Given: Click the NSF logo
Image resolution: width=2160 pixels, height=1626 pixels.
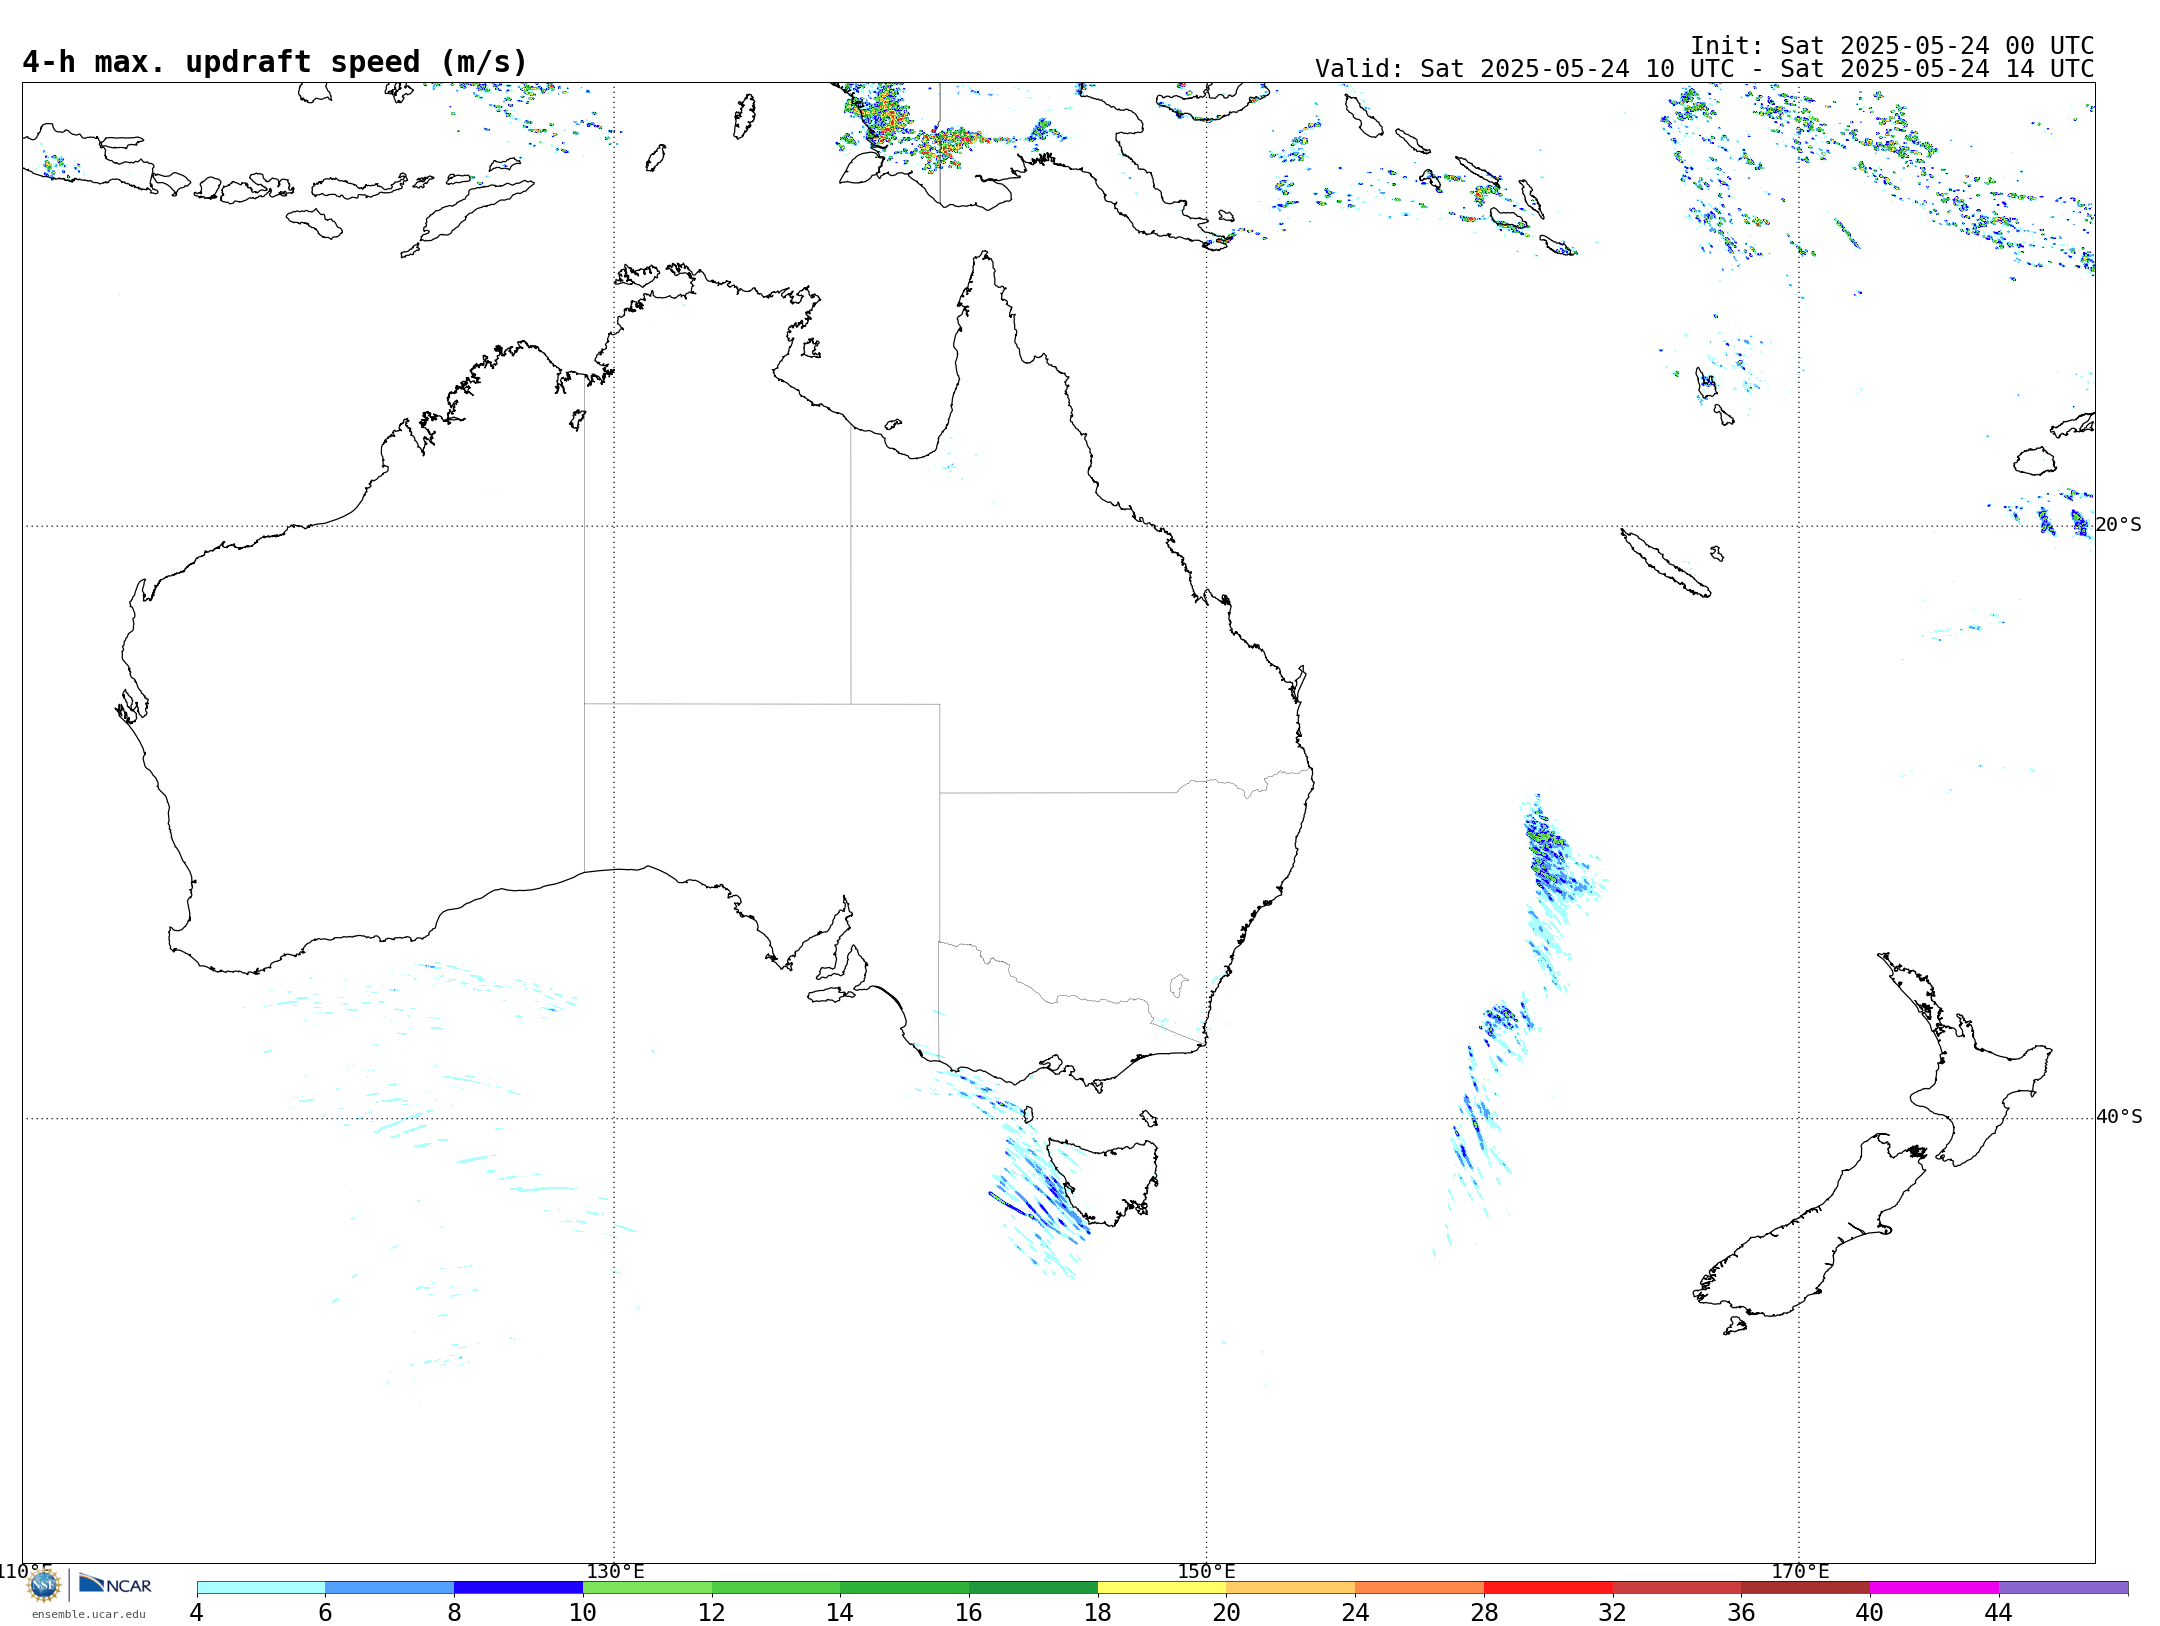Looking at the screenshot, I should (44, 1585).
